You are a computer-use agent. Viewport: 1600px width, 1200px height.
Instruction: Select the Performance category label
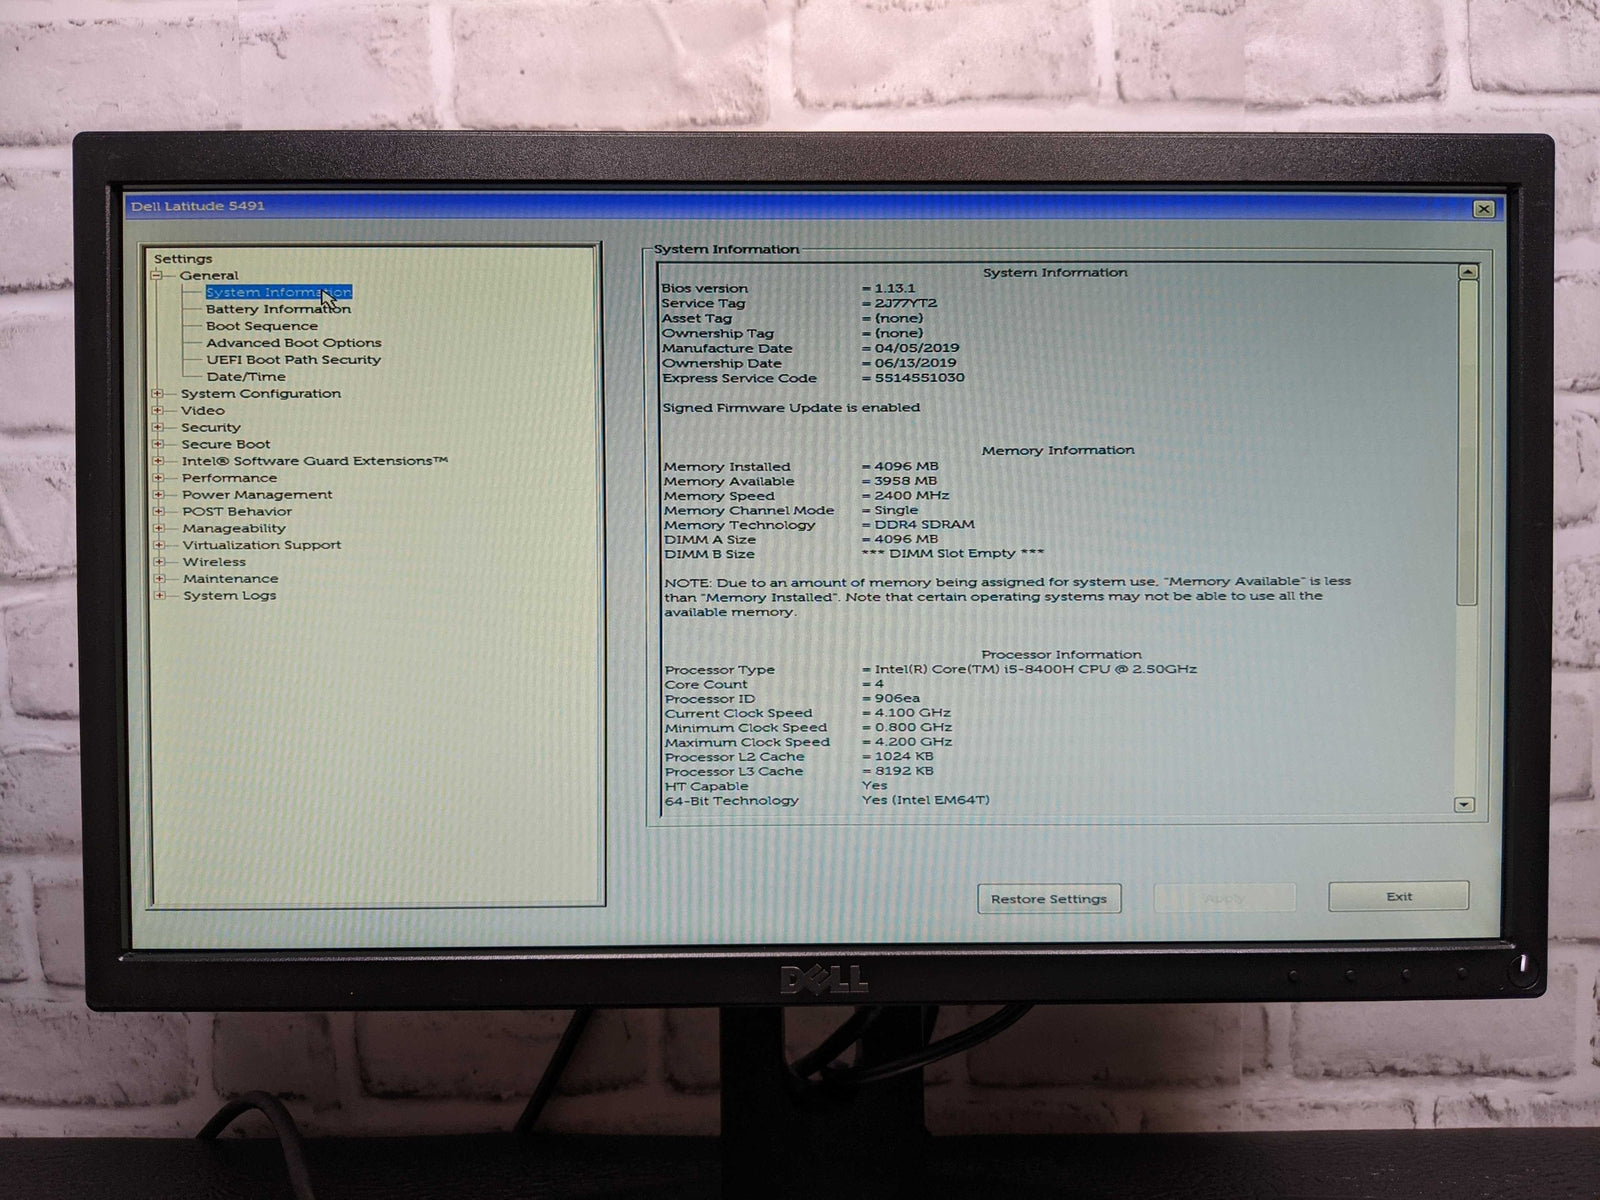[x=230, y=478]
